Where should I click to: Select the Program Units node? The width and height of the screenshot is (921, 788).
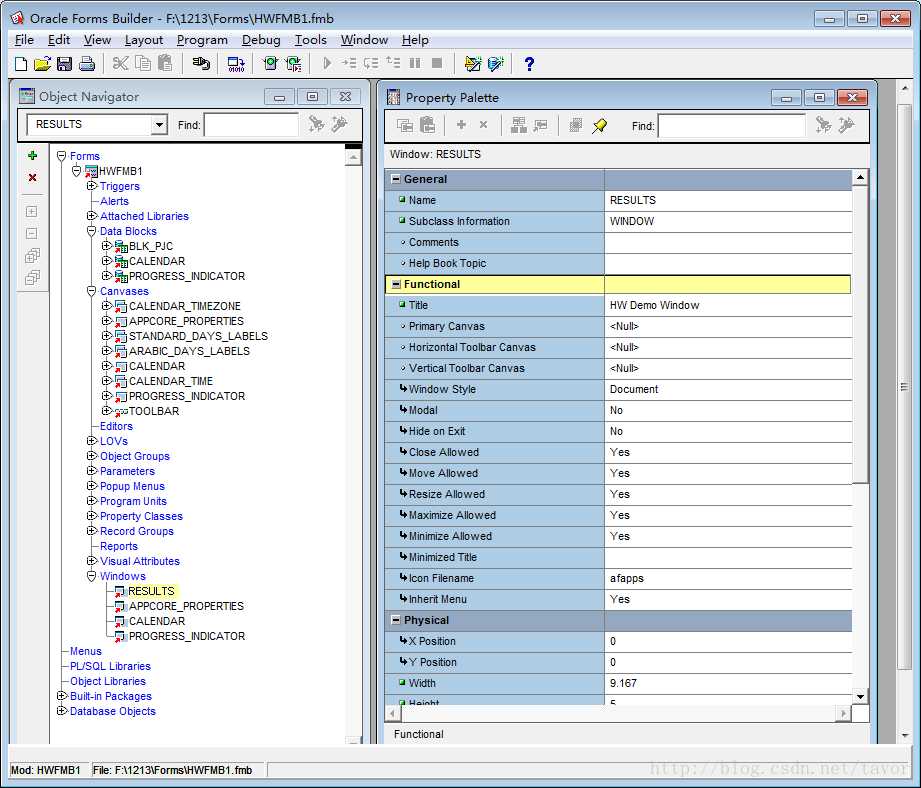coord(133,501)
